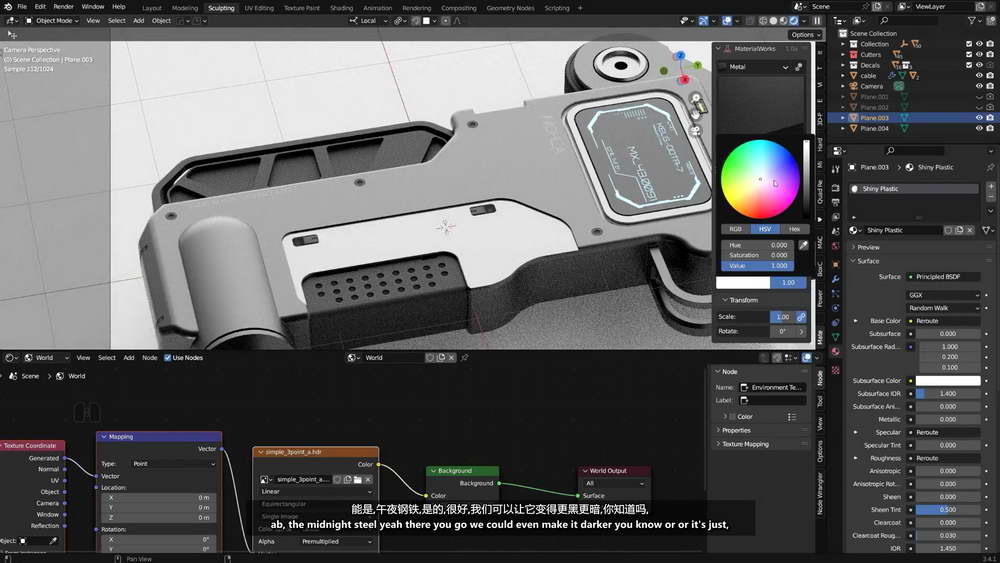The height and width of the screenshot is (563, 1000).
Task: Open the Render properties tab icon
Action: (x=835, y=188)
